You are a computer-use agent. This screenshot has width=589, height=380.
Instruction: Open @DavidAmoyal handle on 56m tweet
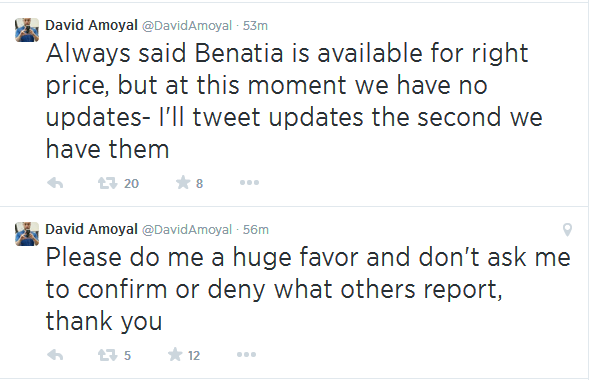[x=187, y=229]
